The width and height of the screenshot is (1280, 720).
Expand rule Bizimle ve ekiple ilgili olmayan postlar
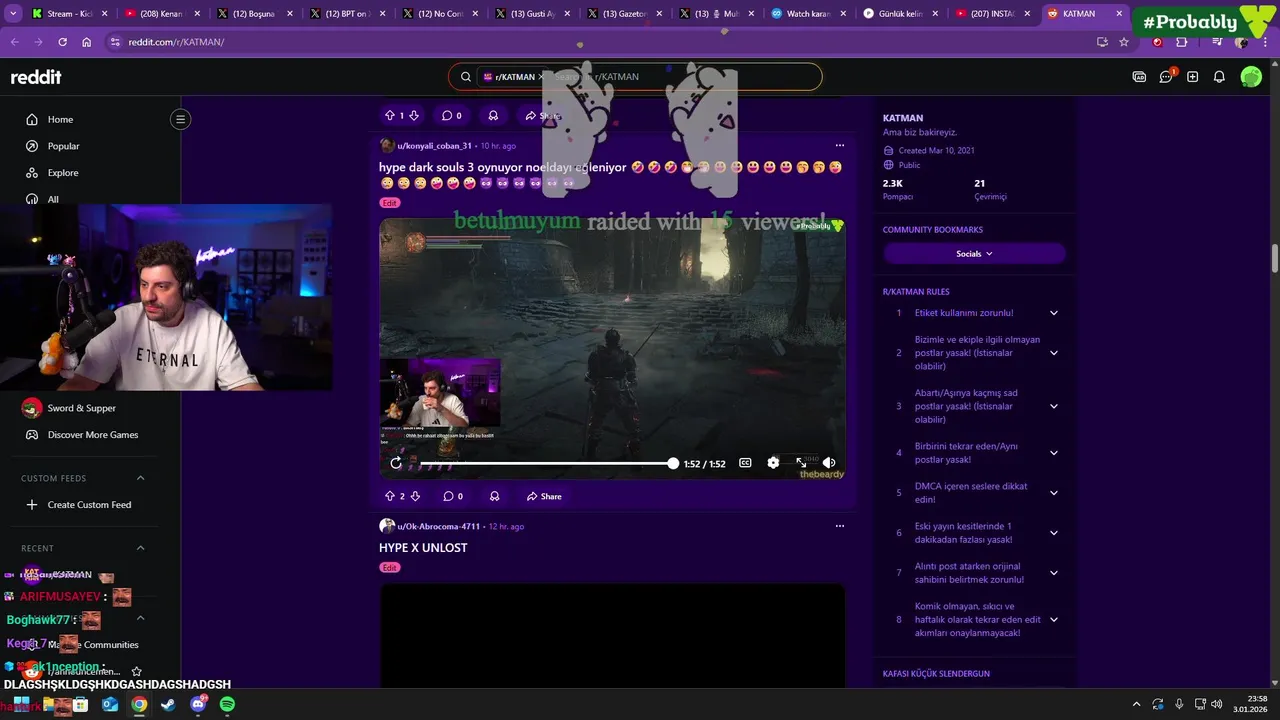pyautogui.click(x=1053, y=353)
